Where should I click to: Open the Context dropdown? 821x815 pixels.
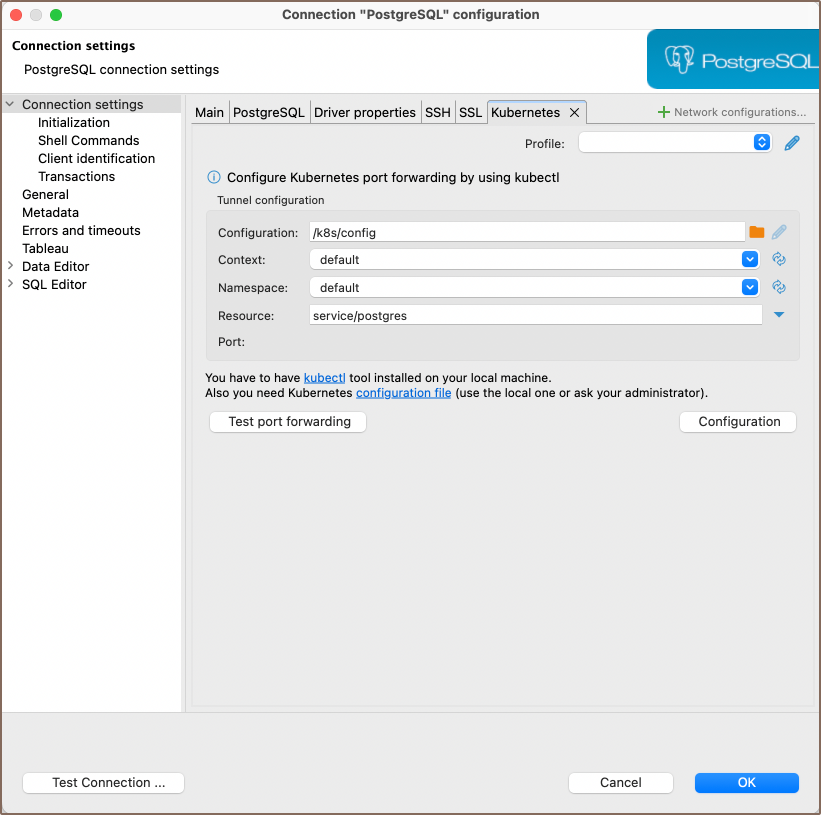750,259
